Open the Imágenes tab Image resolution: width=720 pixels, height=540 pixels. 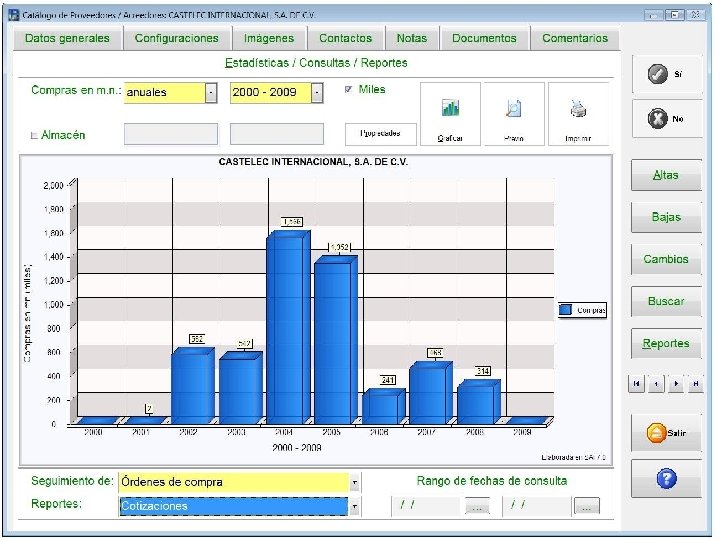click(269, 38)
